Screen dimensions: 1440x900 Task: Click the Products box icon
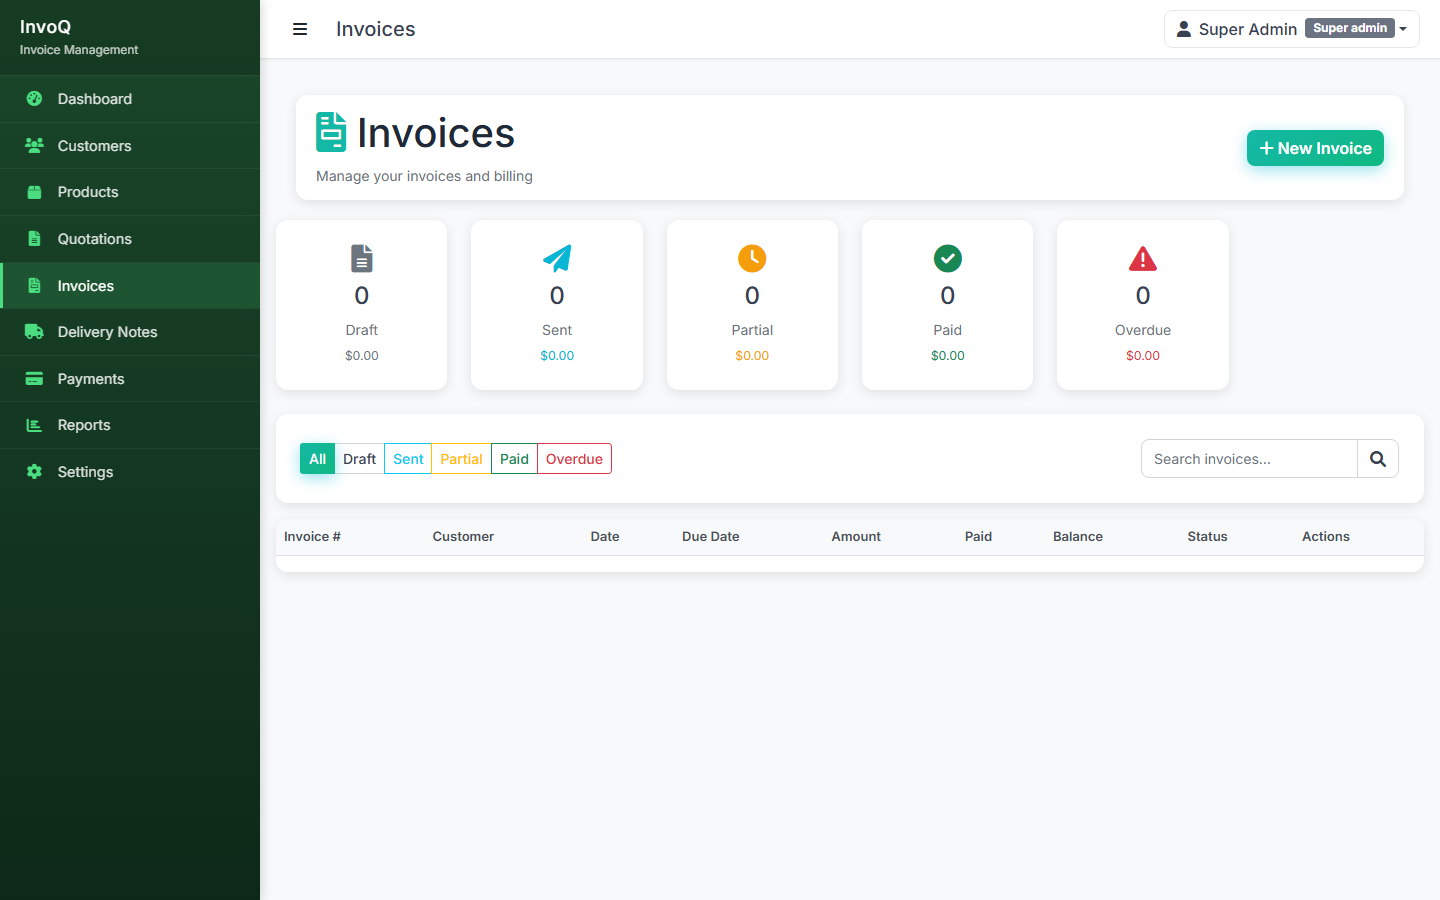coord(34,192)
